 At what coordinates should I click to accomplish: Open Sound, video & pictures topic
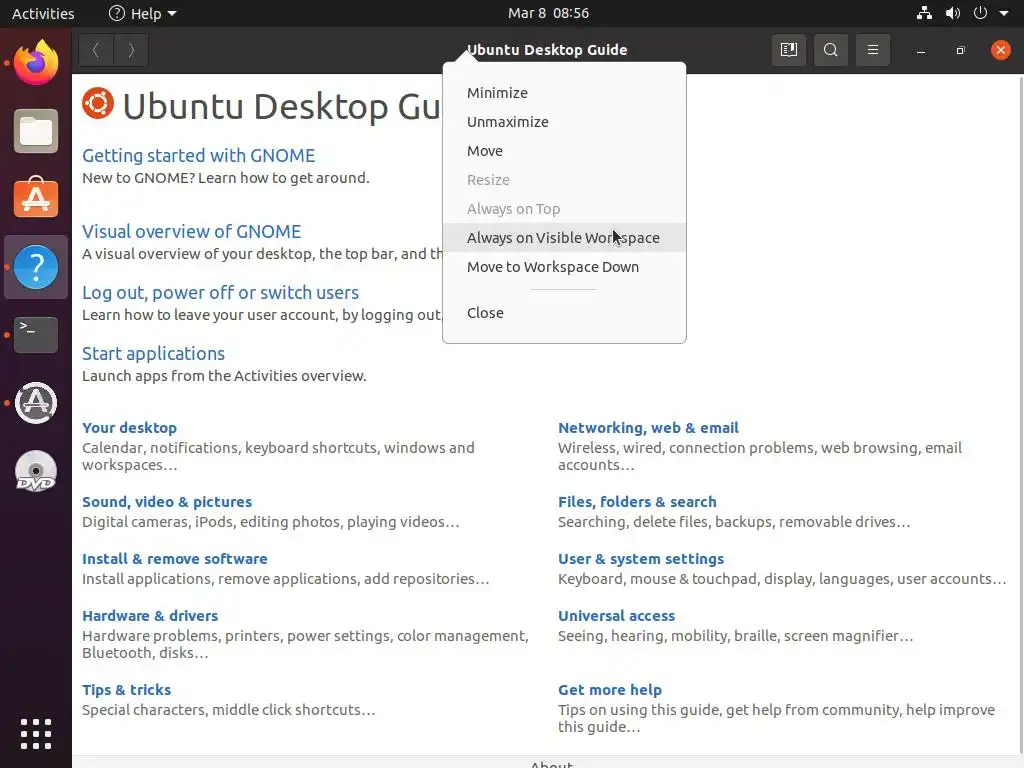click(167, 502)
